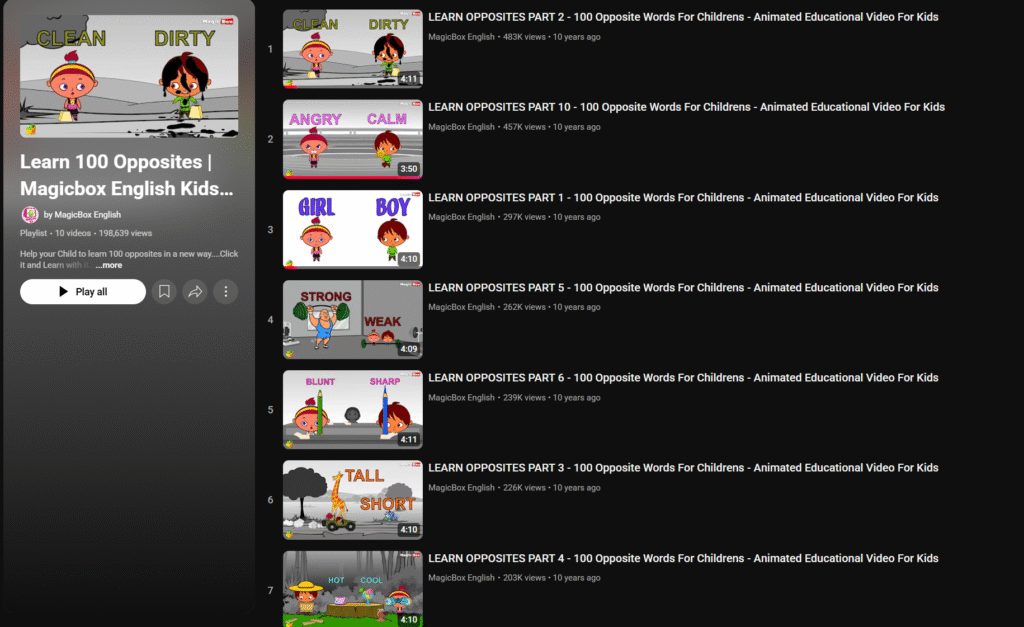Visit MagicBox English channel under Part 4 video
Screen dimensions: 1024x627
461,577
